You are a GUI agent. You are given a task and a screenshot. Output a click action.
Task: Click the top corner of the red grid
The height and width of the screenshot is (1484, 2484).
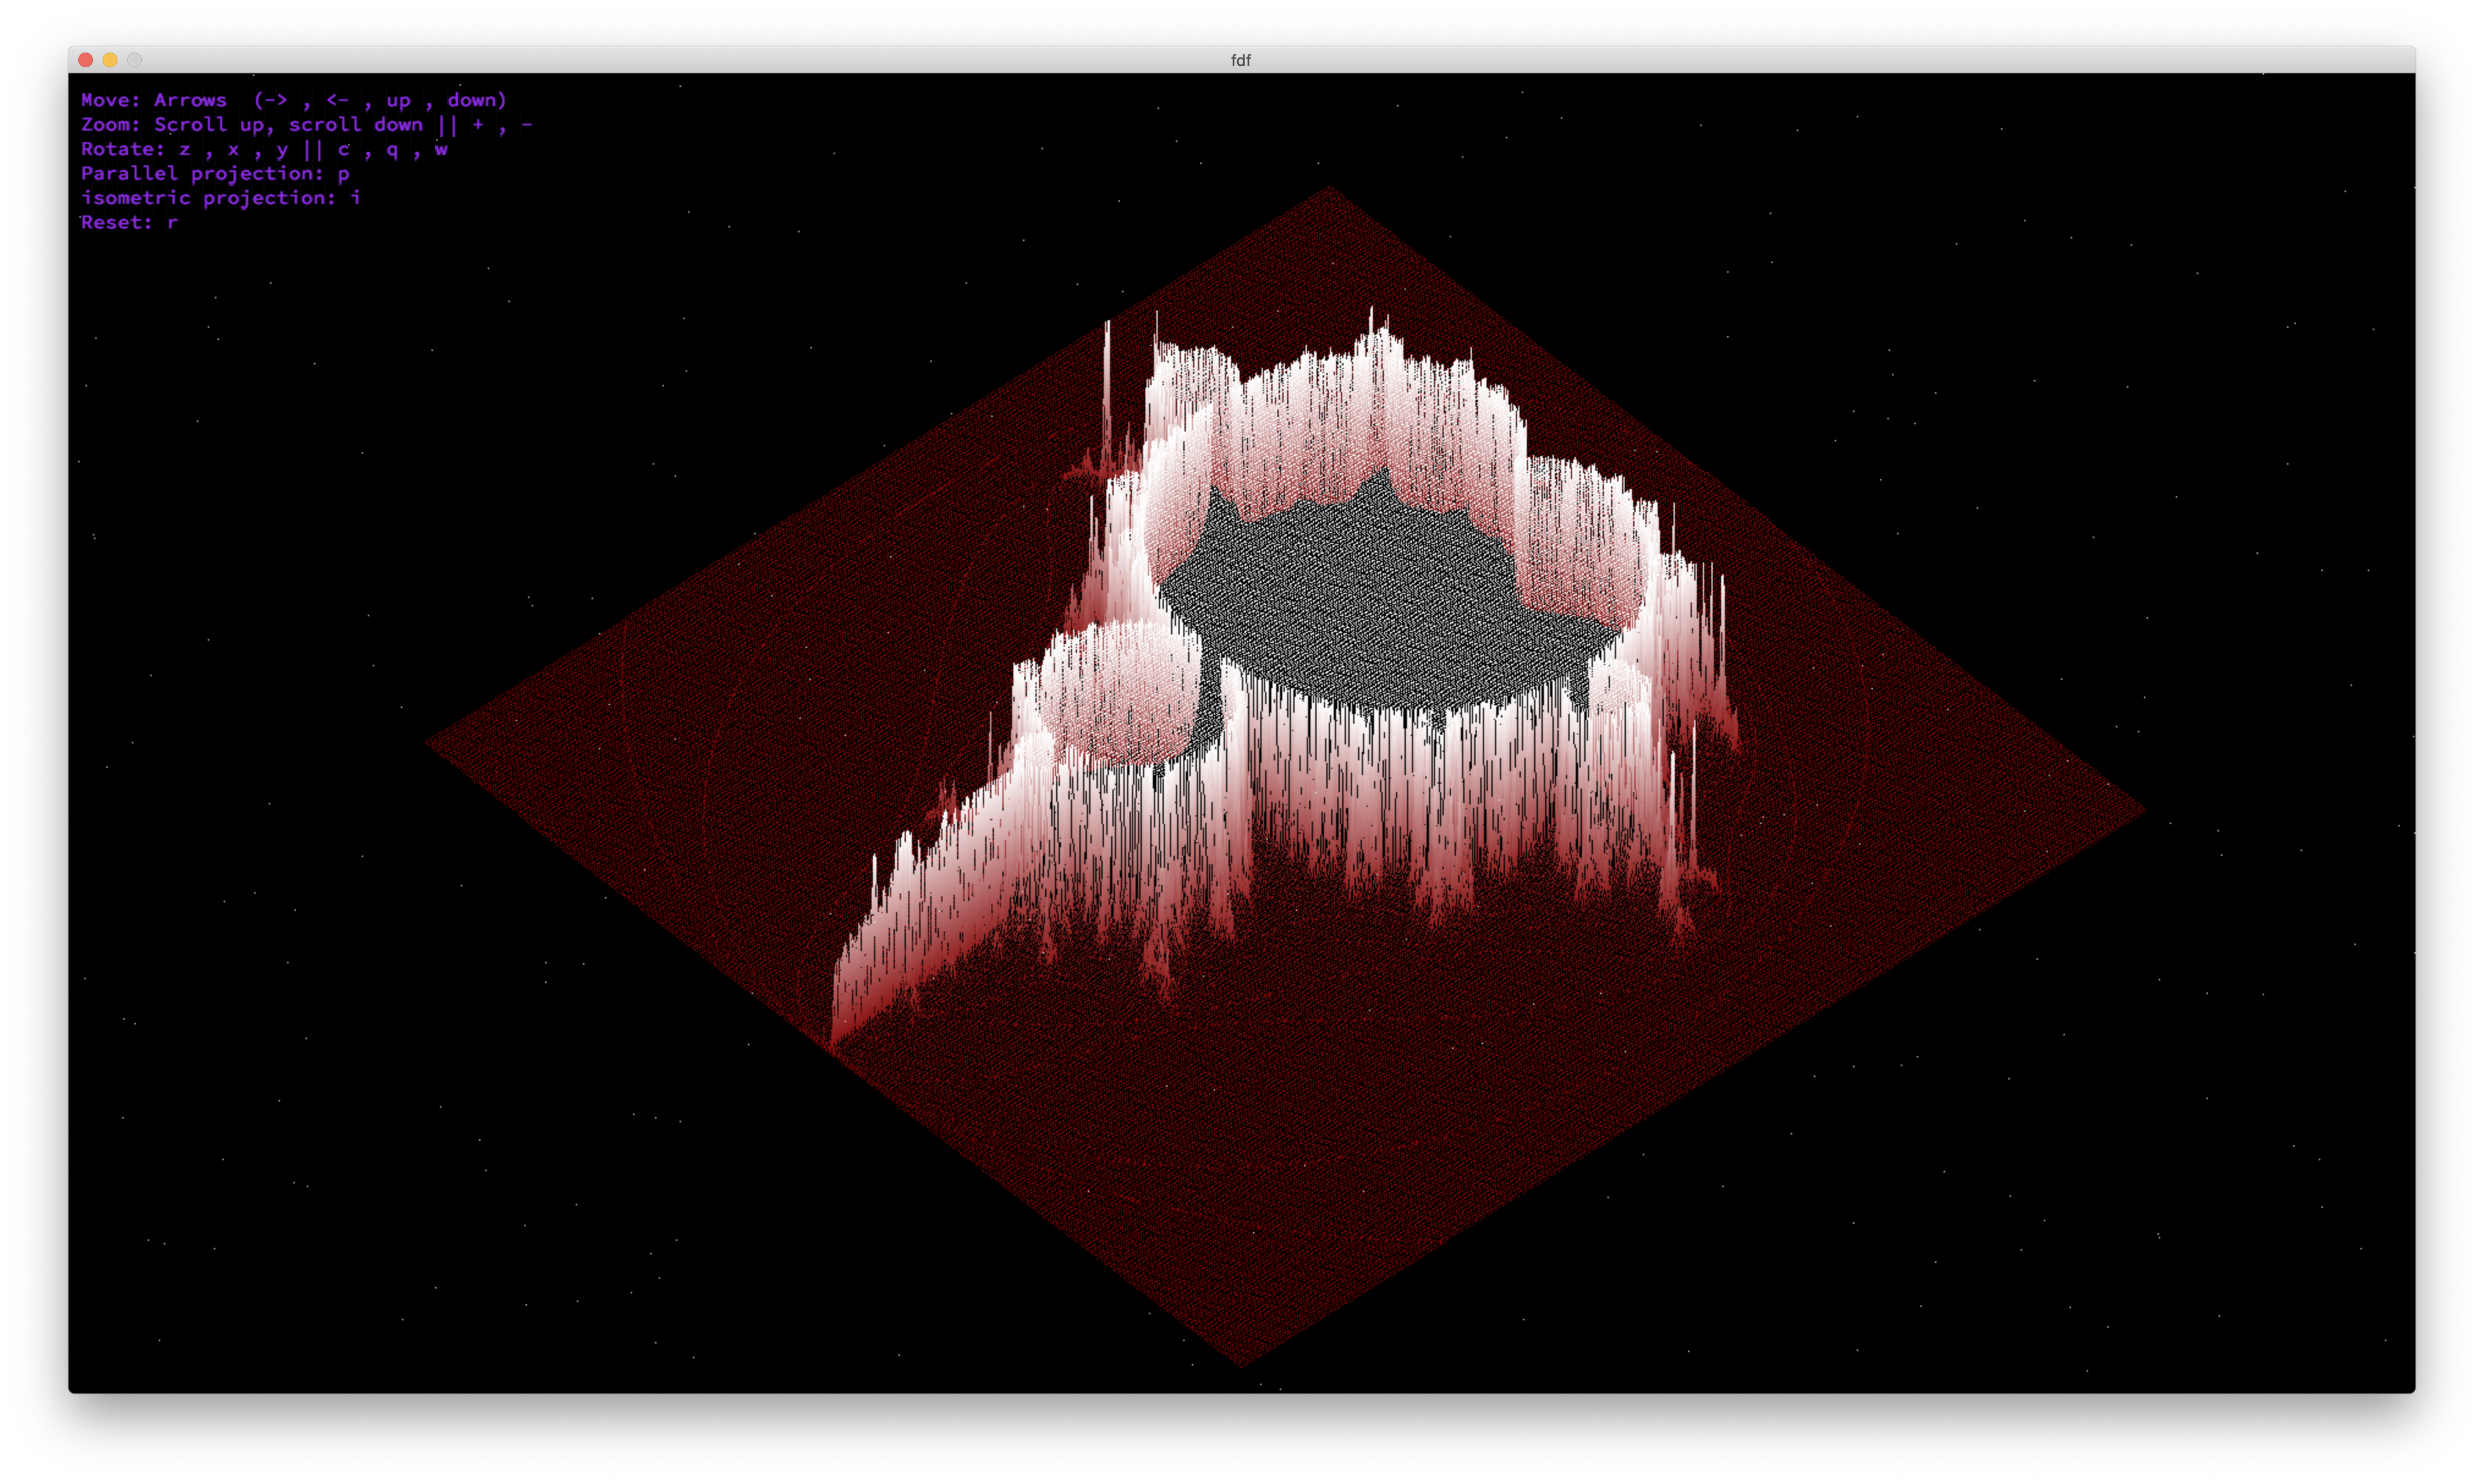point(1331,190)
